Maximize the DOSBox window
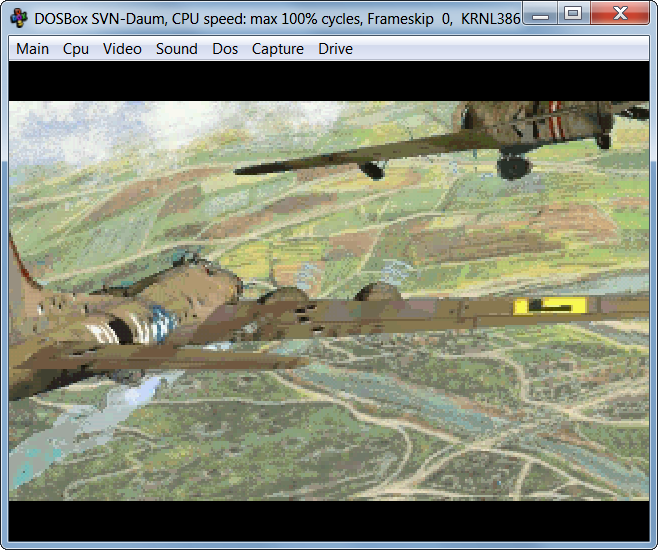The image size is (658, 550). tap(573, 14)
